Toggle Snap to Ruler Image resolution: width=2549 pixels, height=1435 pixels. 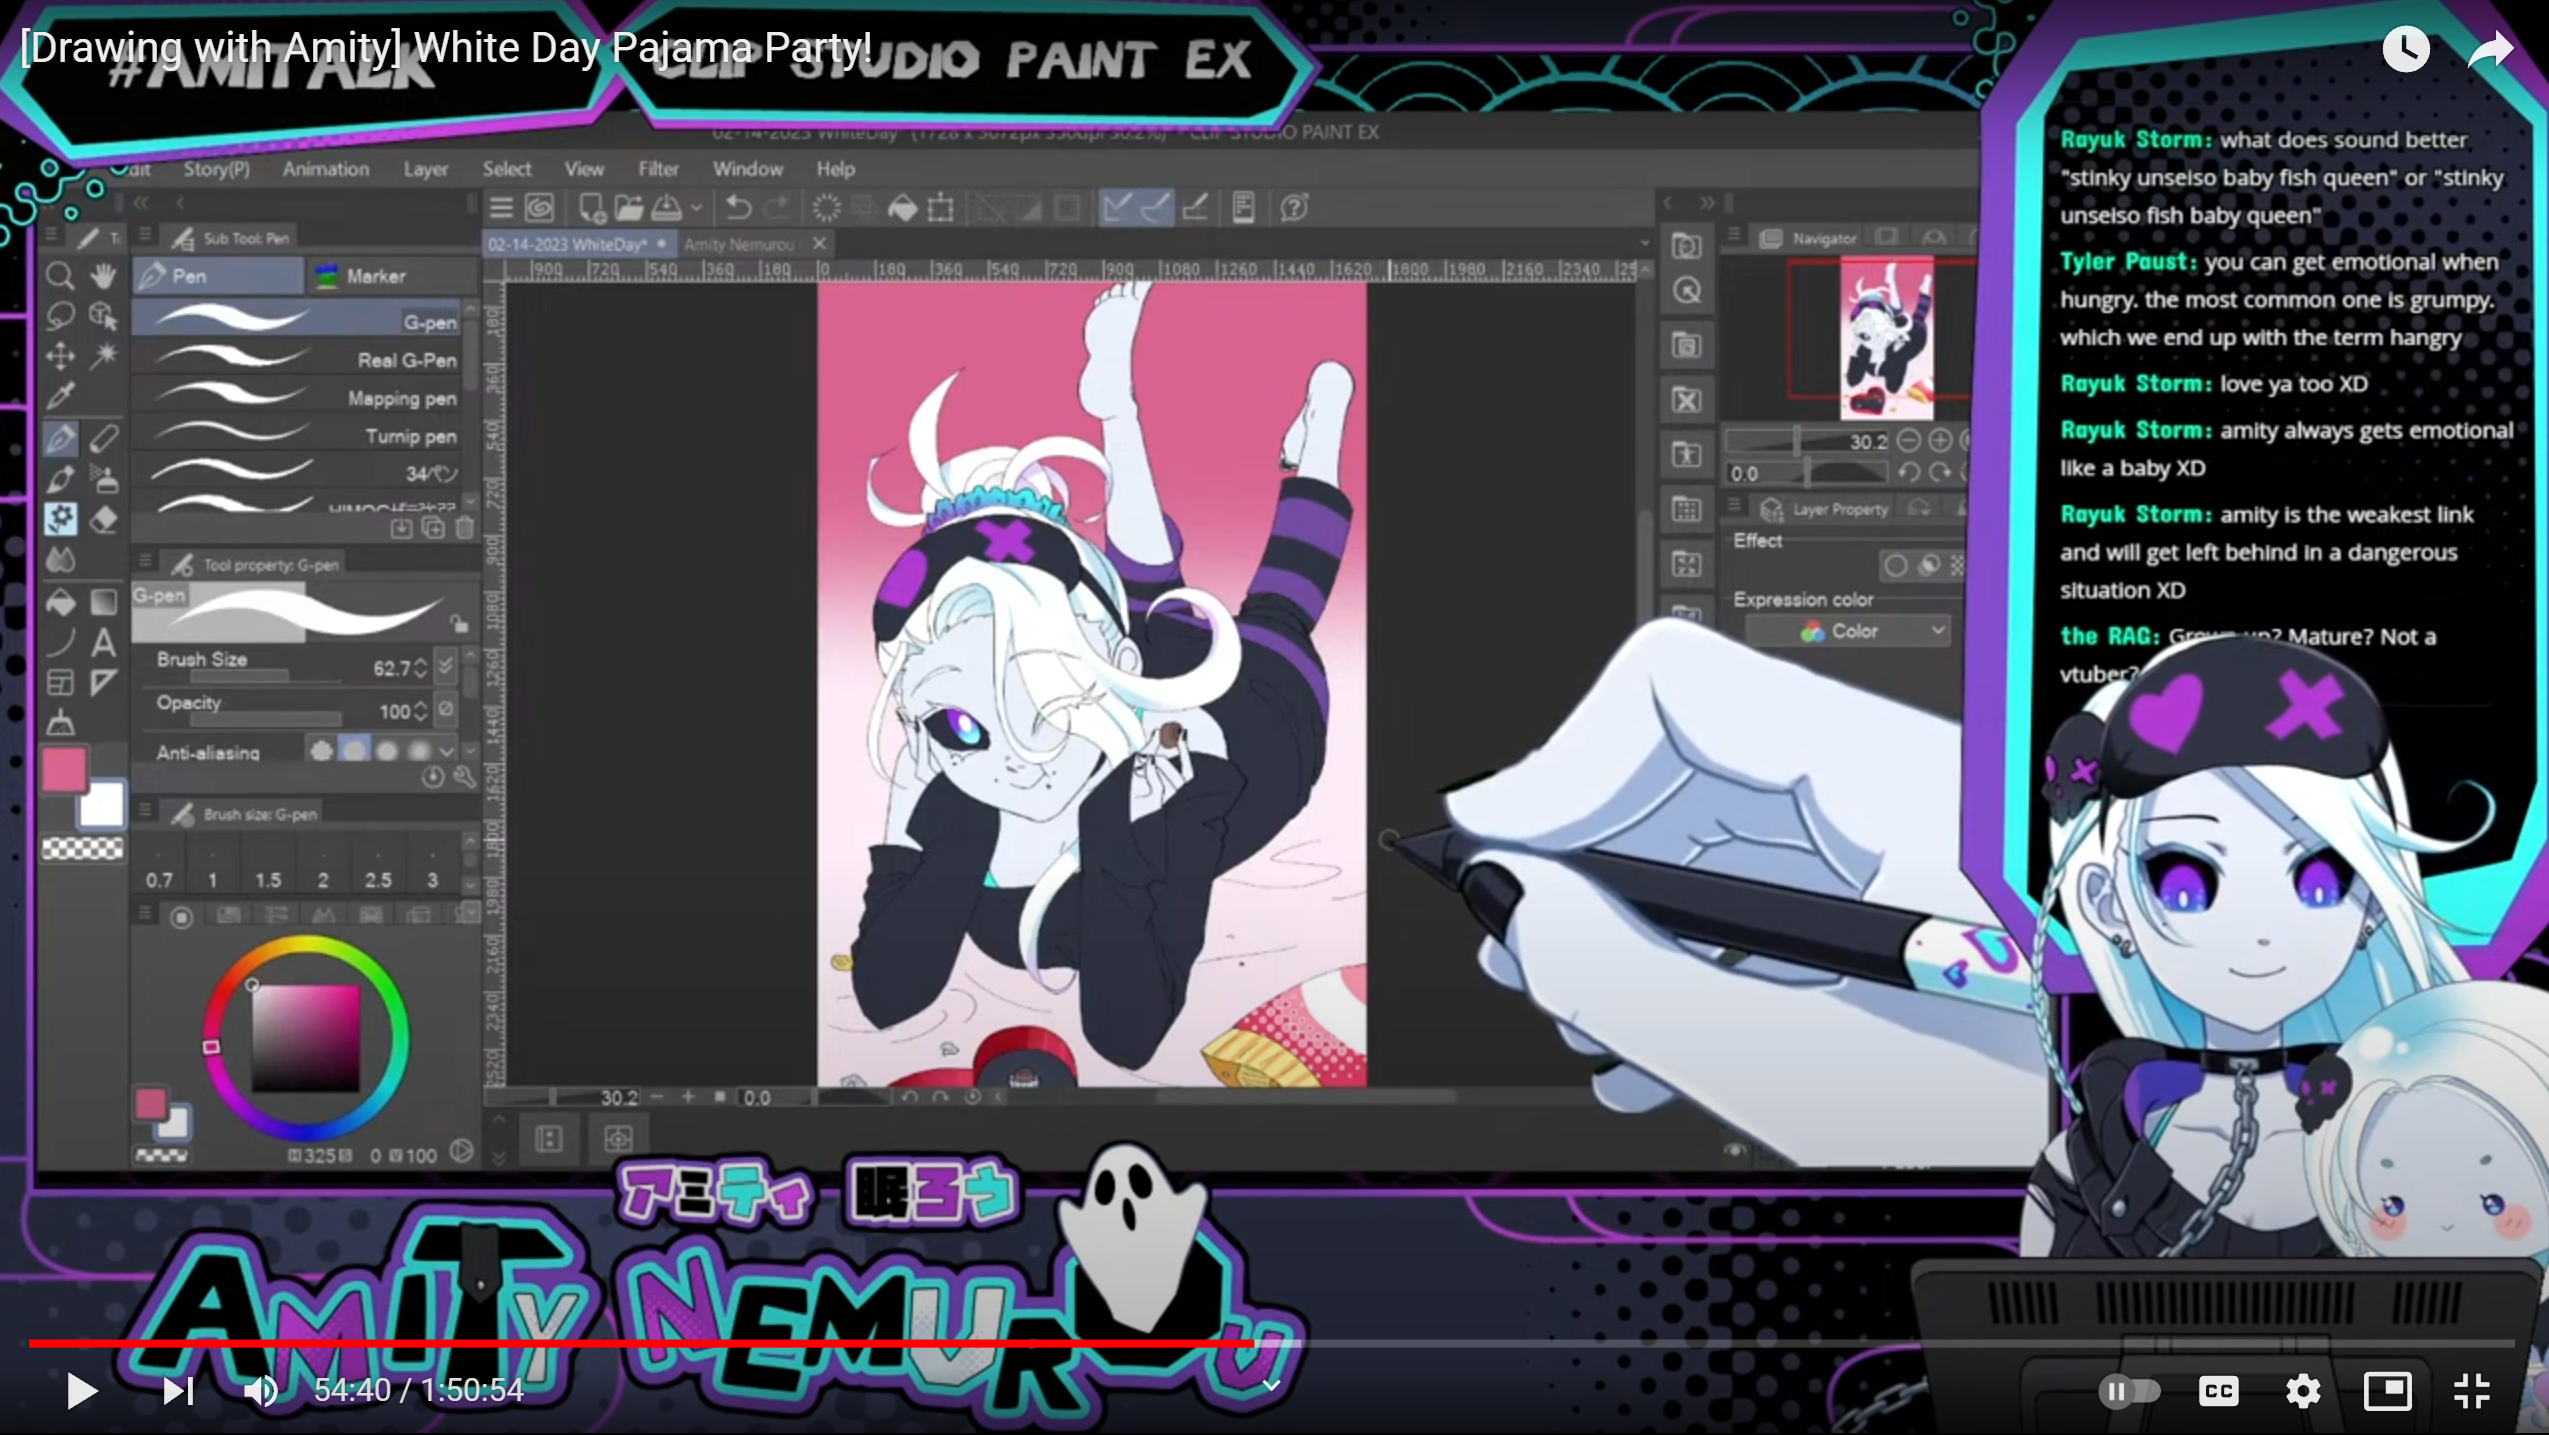[1117, 208]
